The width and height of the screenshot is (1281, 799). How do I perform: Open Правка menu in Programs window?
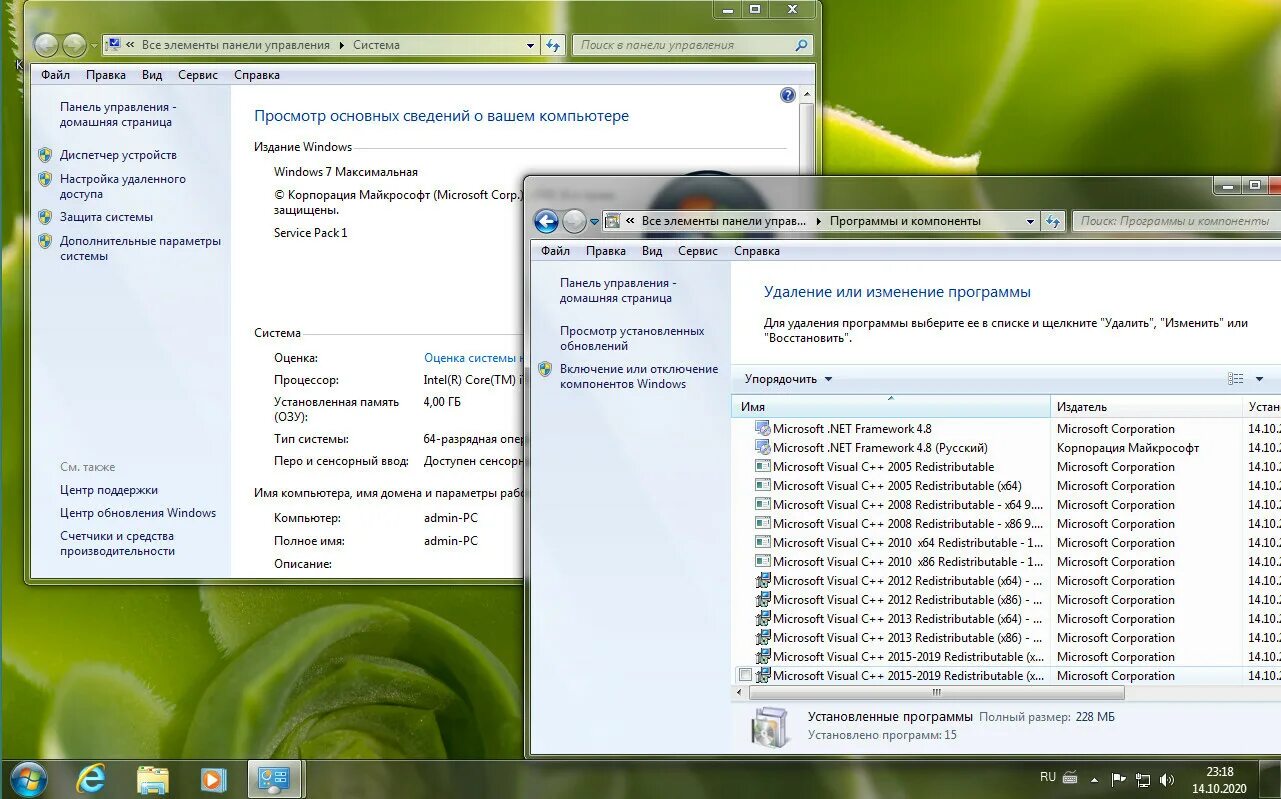[606, 251]
